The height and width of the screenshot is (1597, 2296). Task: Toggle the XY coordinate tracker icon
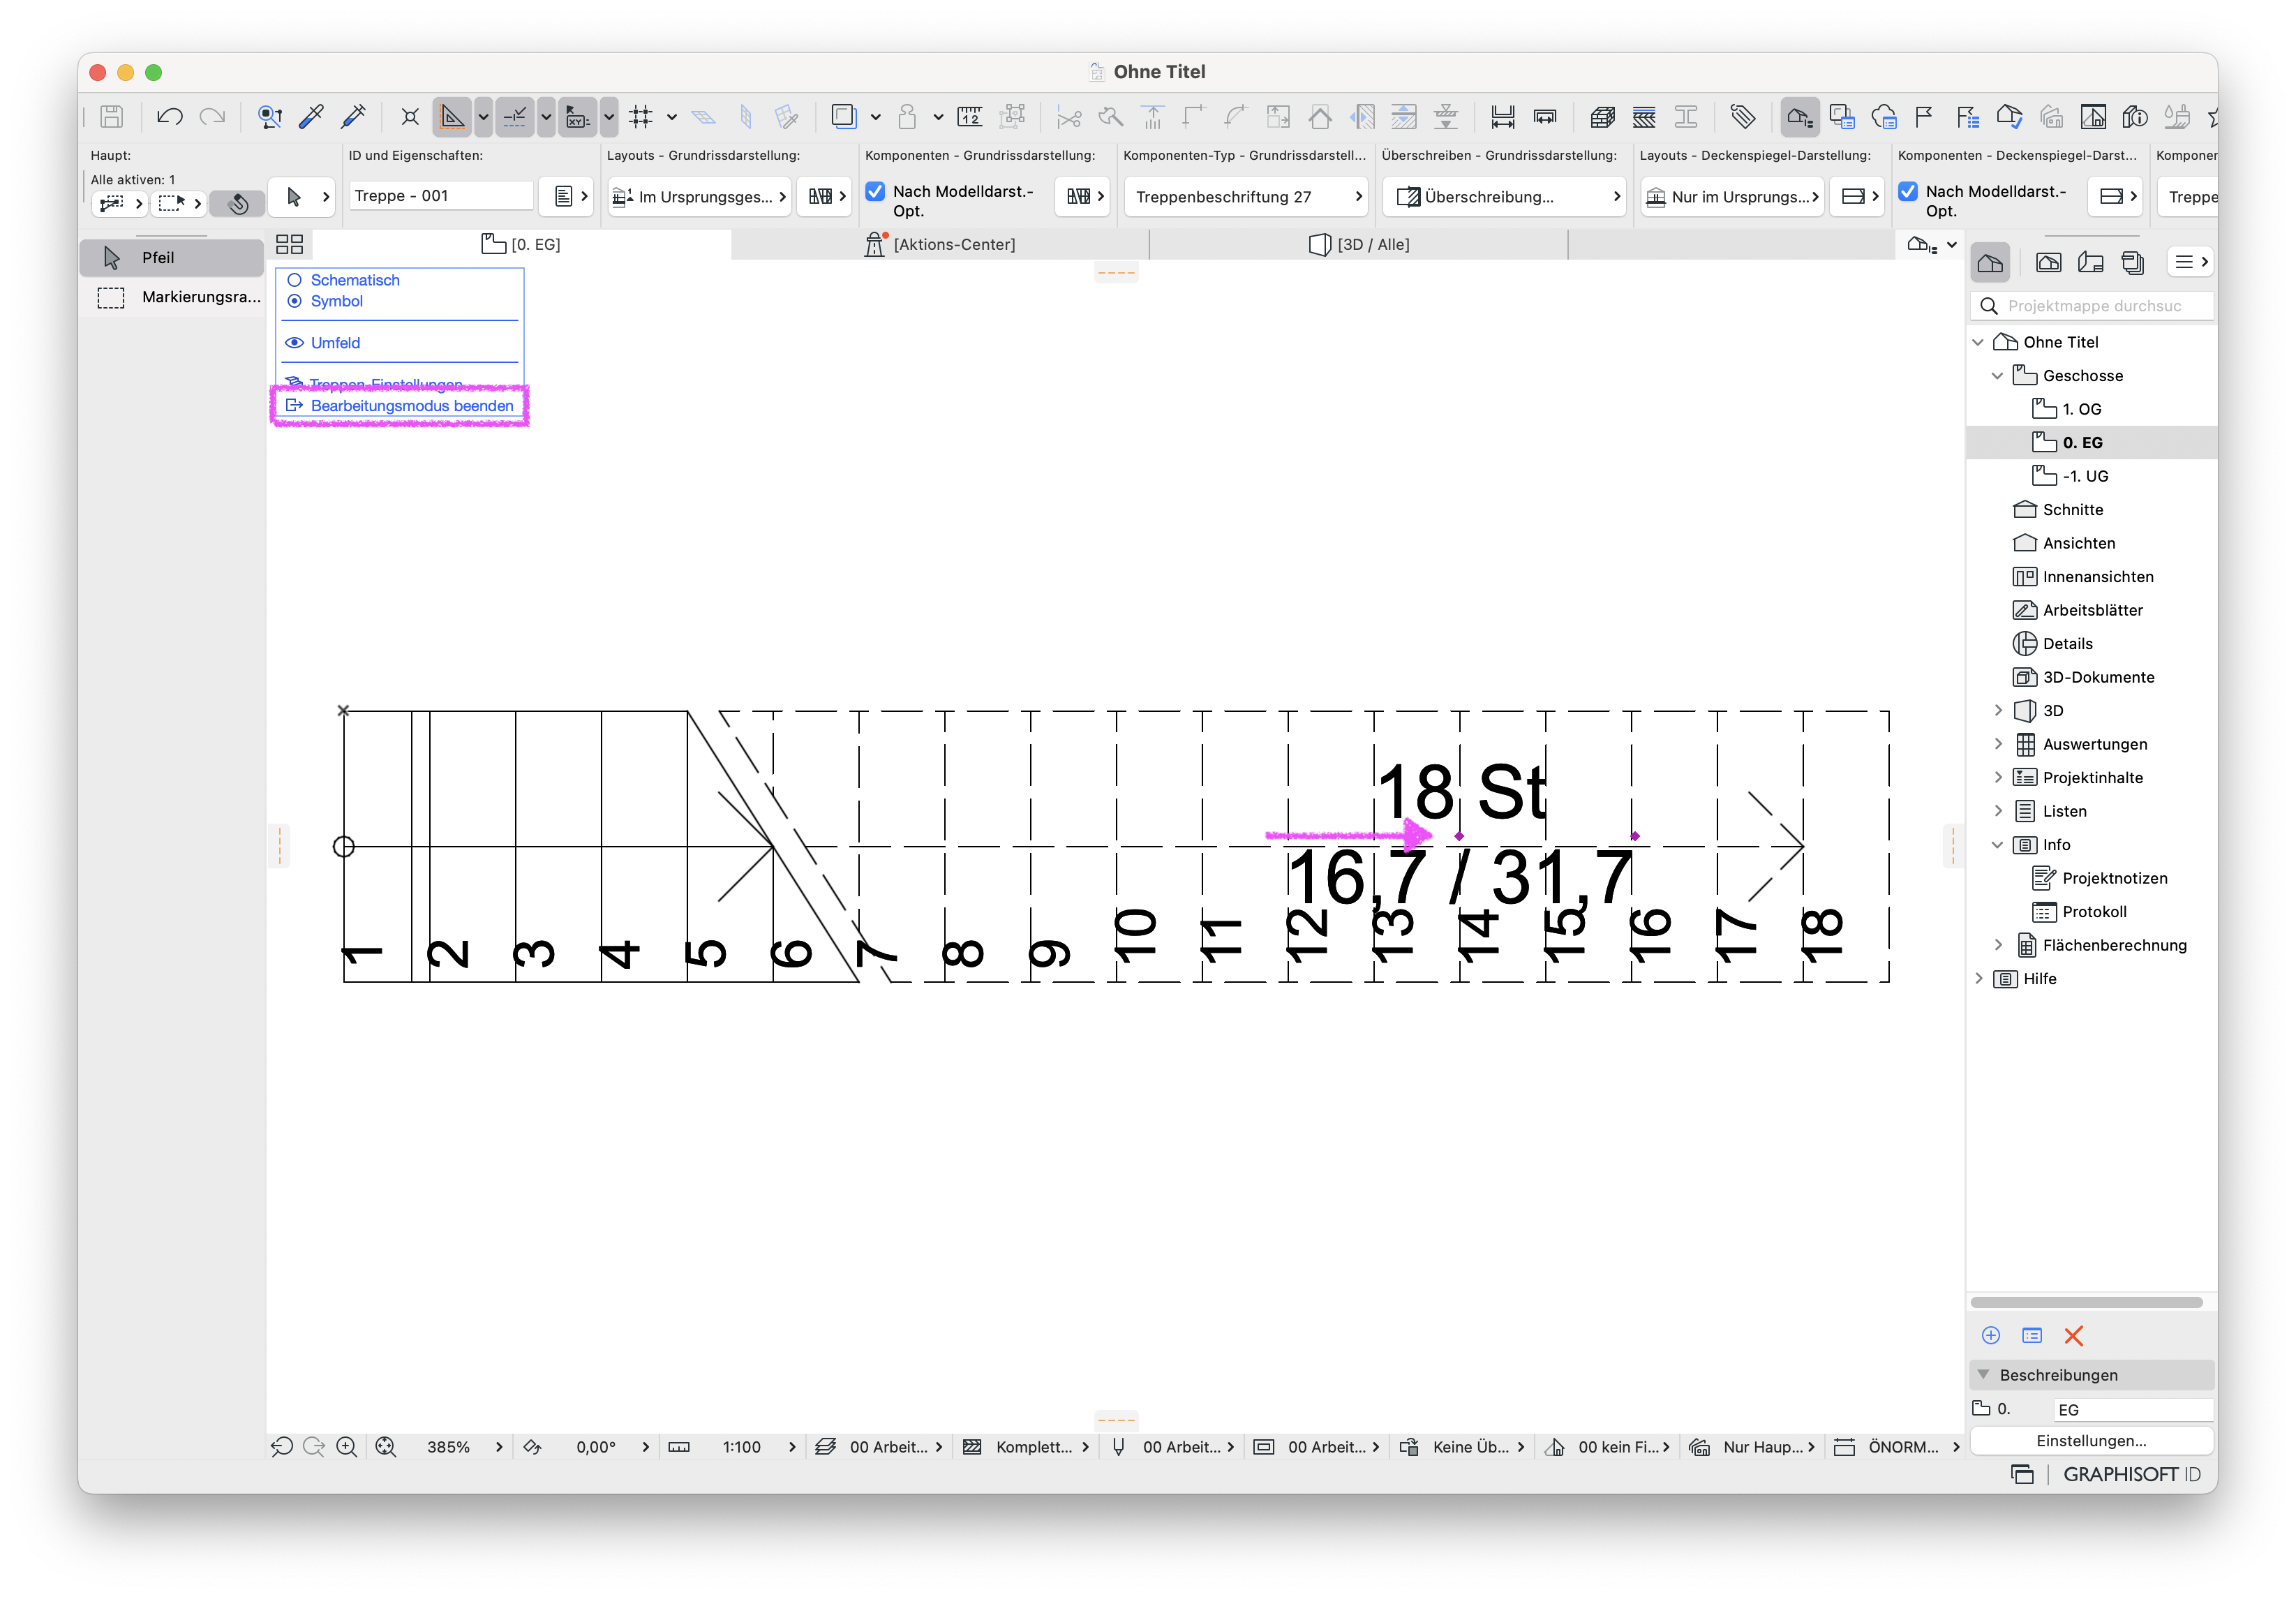(578, 117)
